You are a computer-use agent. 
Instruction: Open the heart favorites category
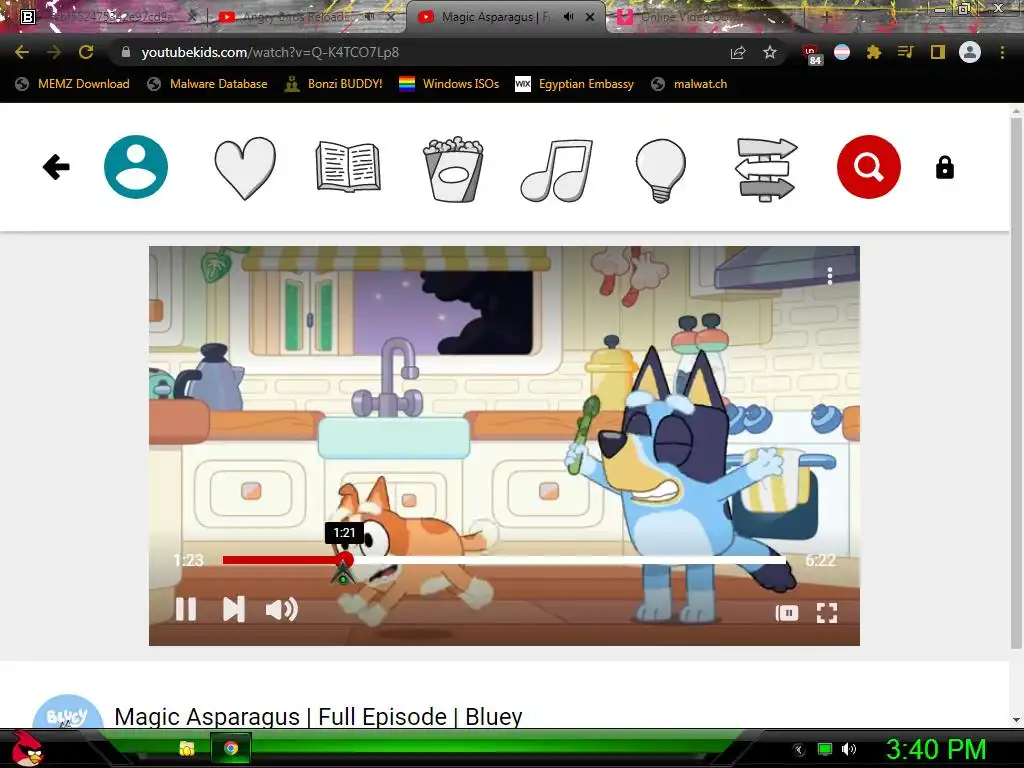coord(245,168)
